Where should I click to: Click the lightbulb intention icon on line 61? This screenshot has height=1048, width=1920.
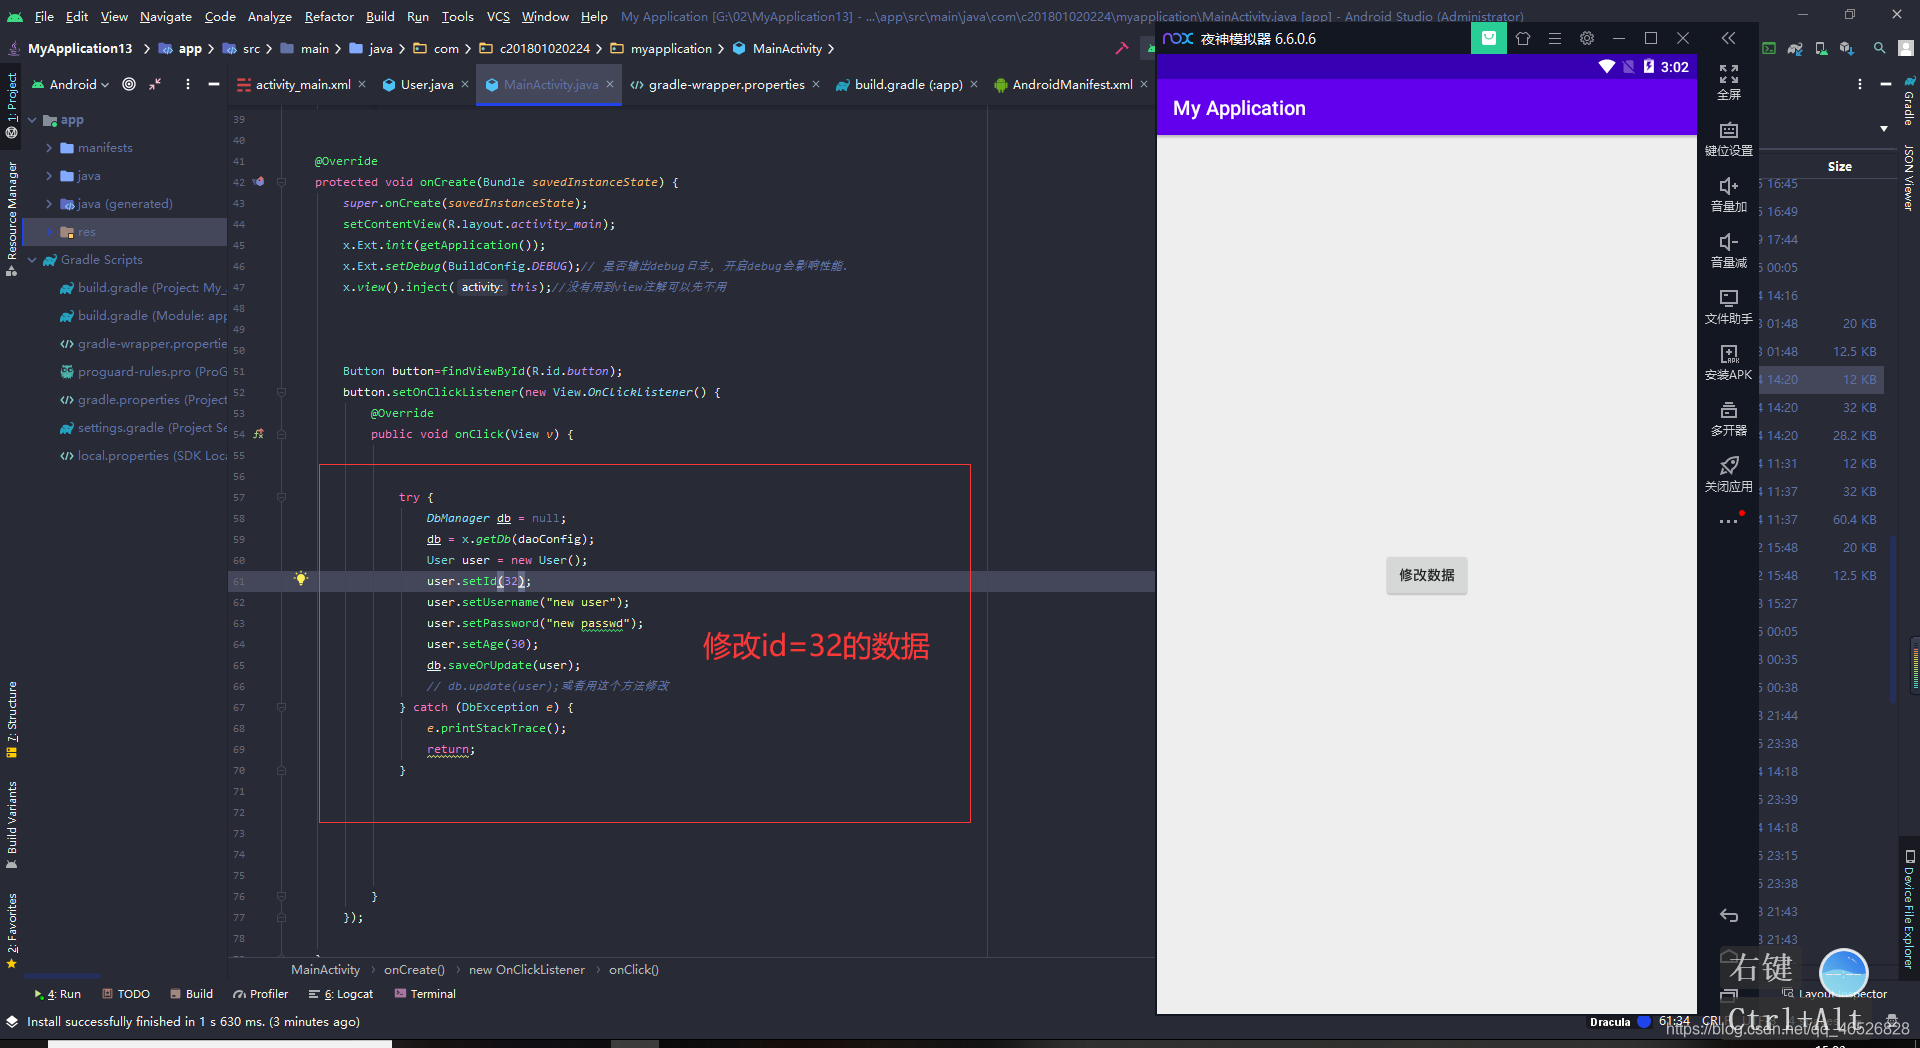(300, 579)
